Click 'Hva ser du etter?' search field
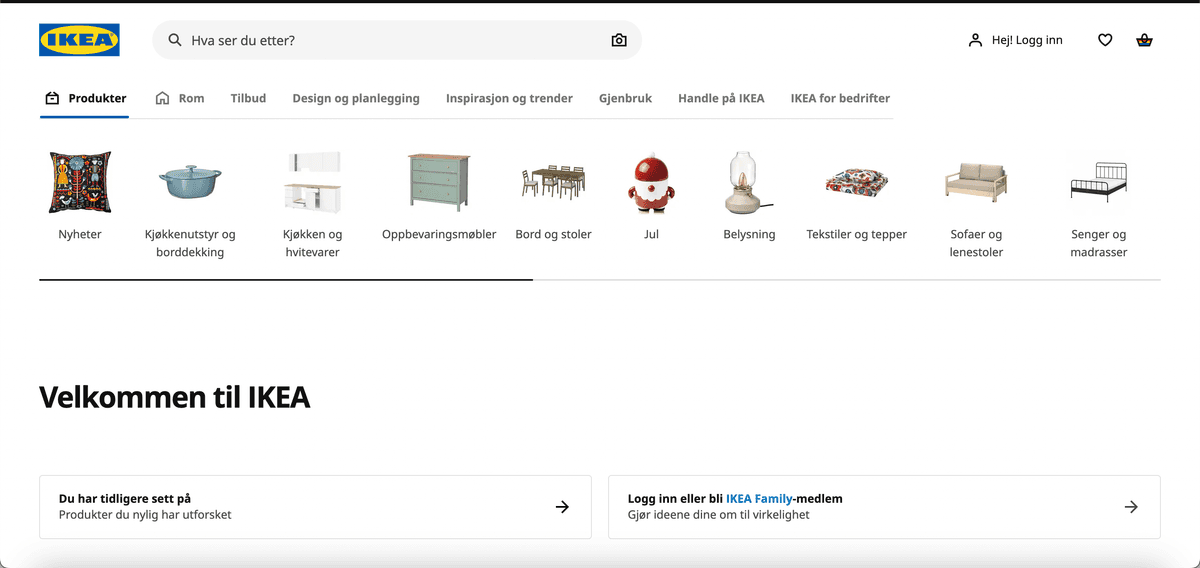Screen dimensions: 1200x568 click(397, 40)
